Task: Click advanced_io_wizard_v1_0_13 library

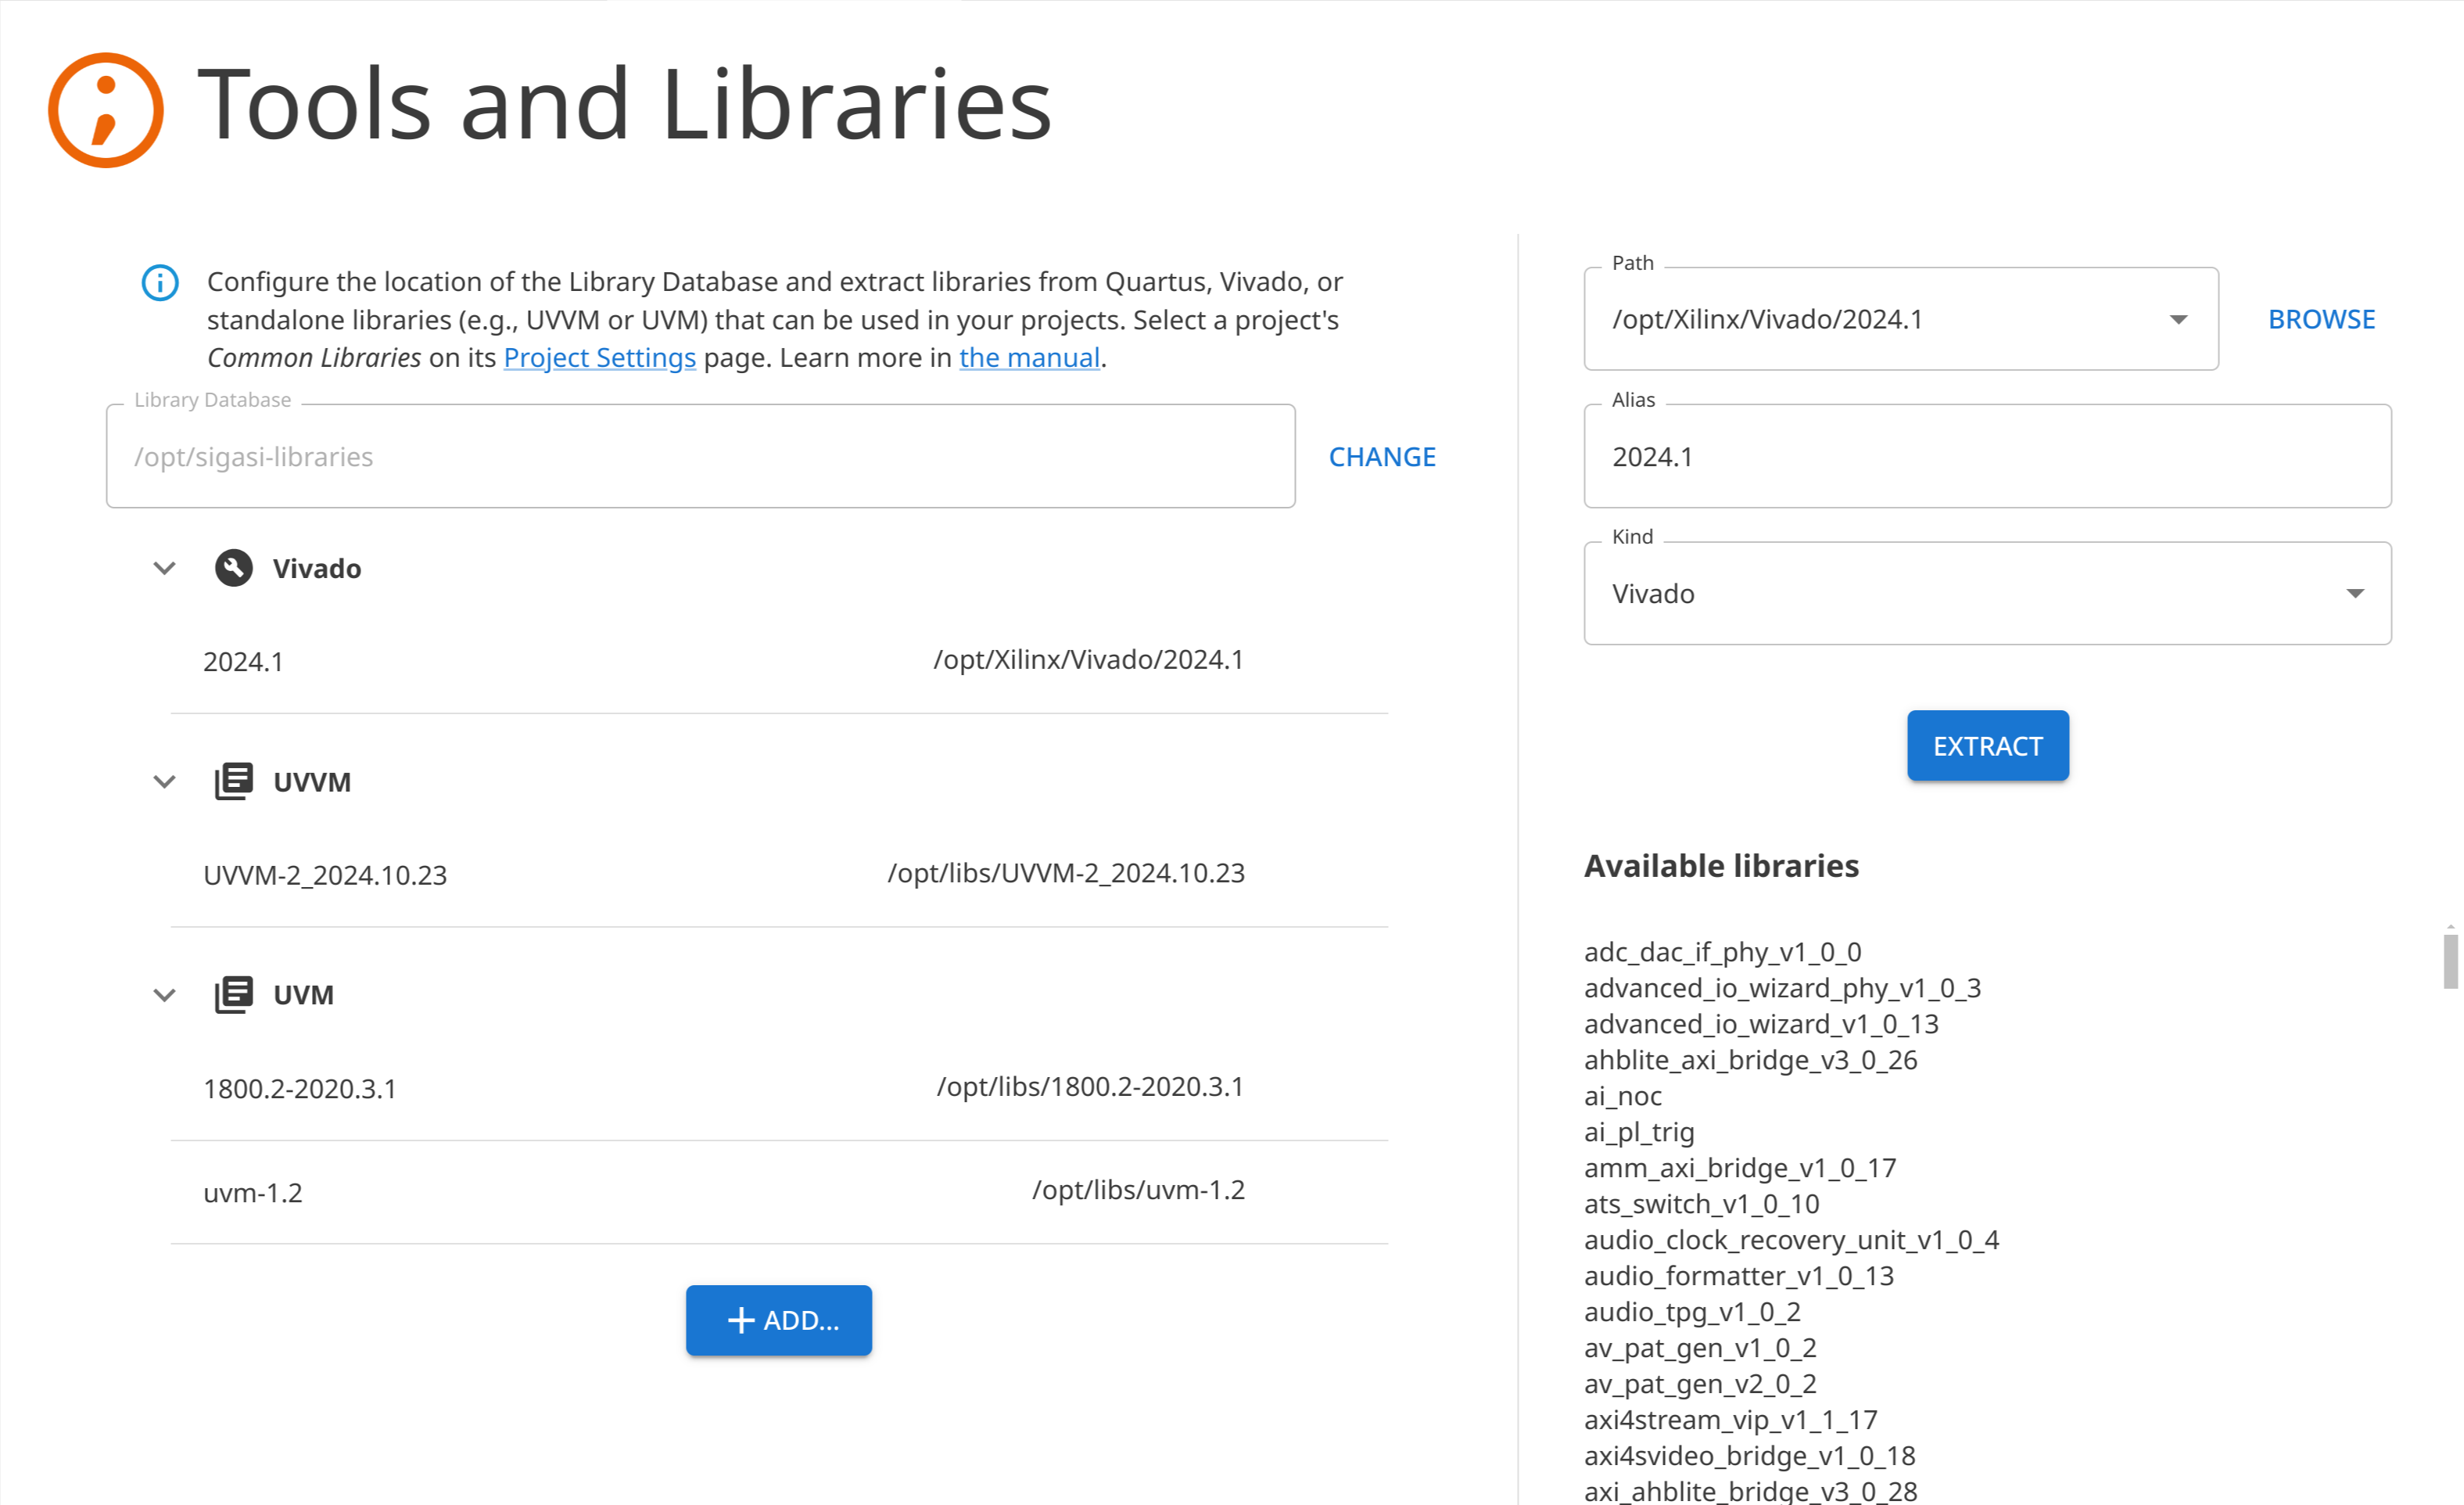Action: coord(1761,1024)
